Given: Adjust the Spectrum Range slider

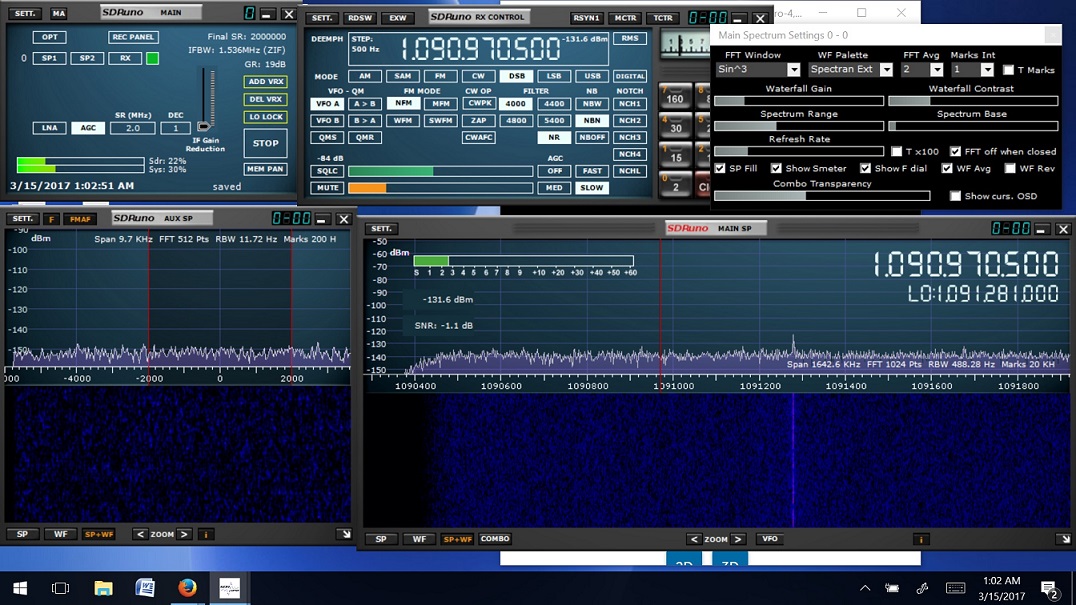Looking at the screenshot, I should [799, 126].
